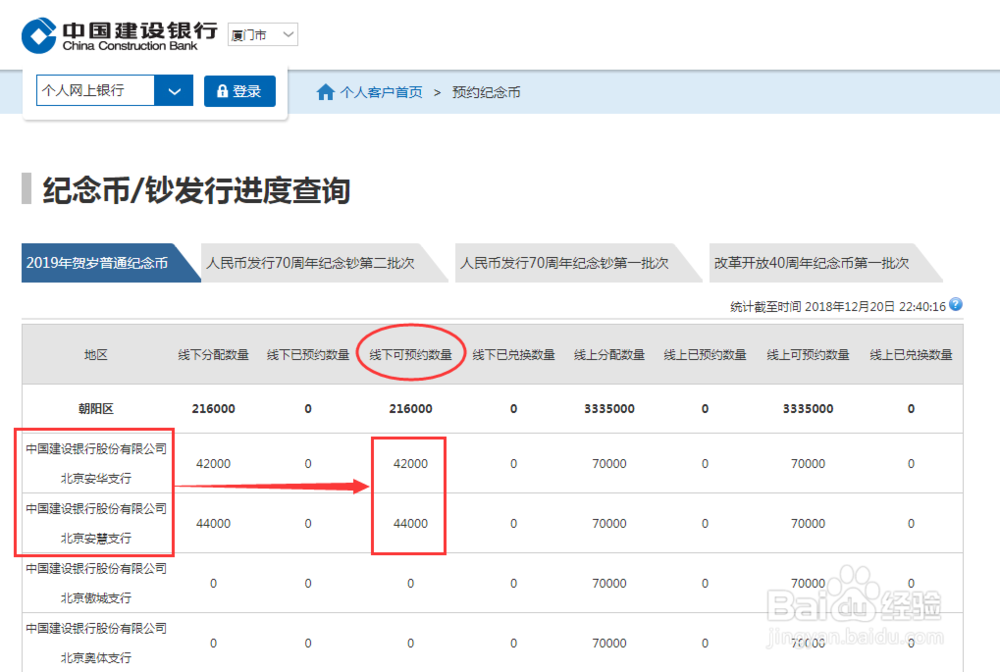Image resolution: width=1000 pixels, height=672 pixels.
Task: Click the home icon in the breadcrumb bar
Action: pos(325,91)
